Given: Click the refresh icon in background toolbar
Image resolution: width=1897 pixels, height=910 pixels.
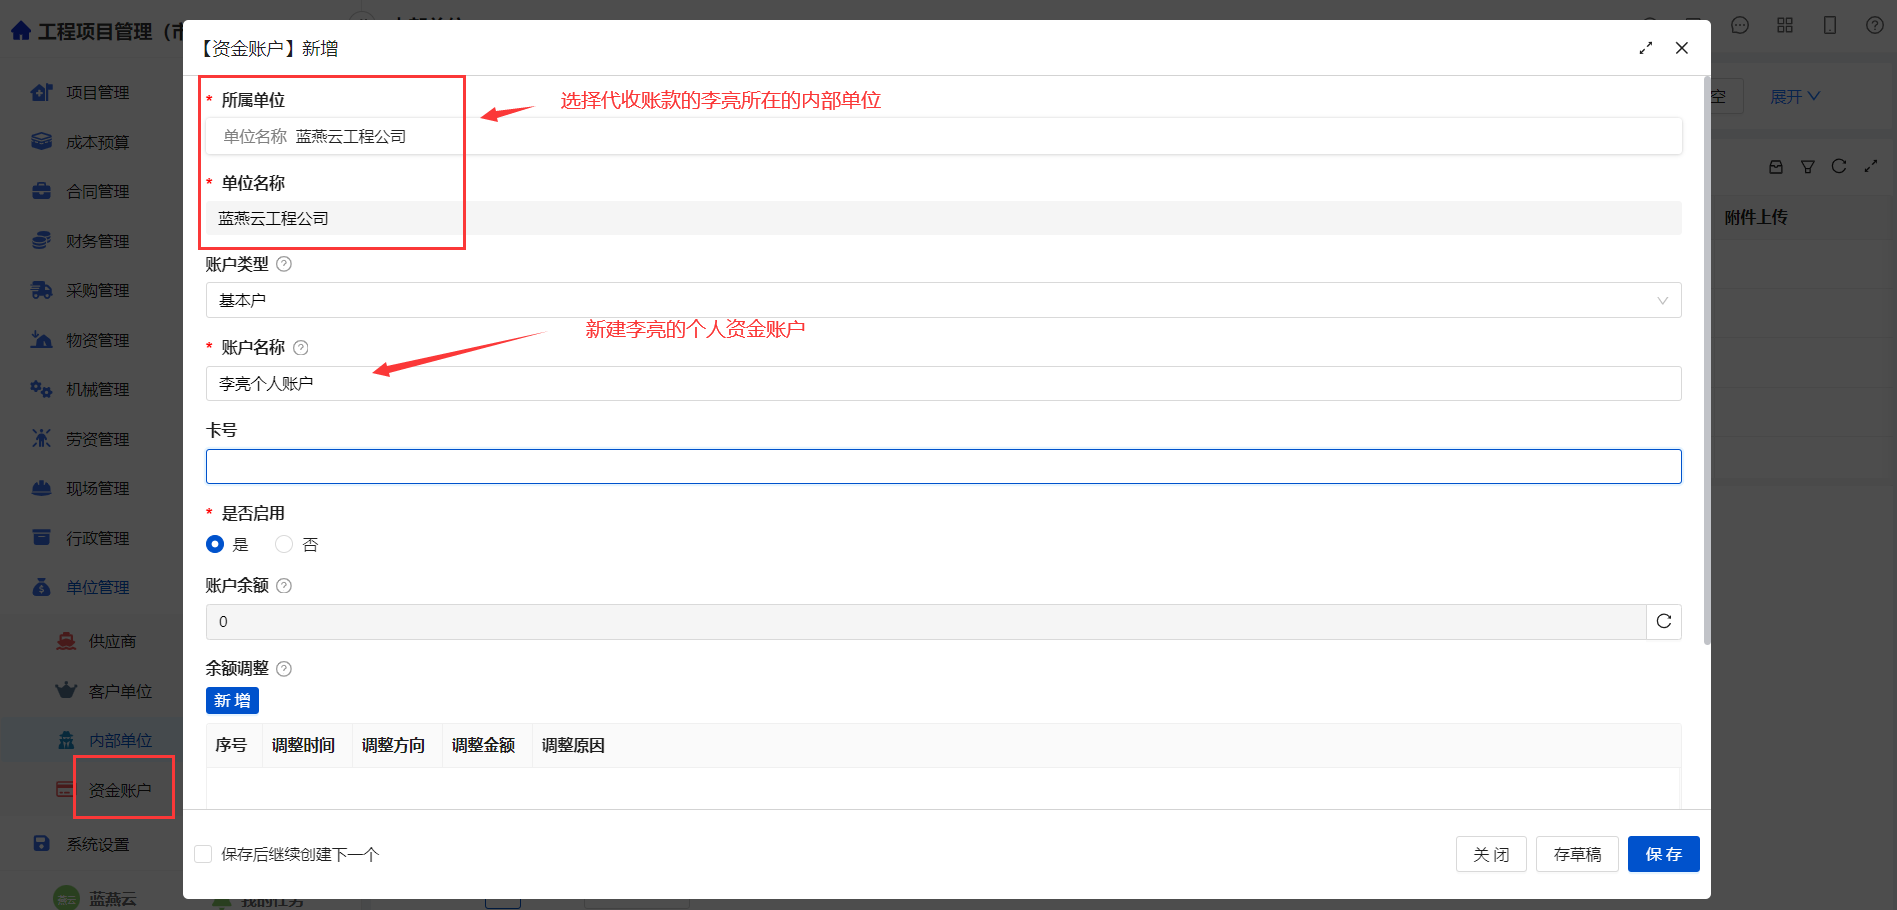Looking at the screenshot, I should click(1839, 166).
